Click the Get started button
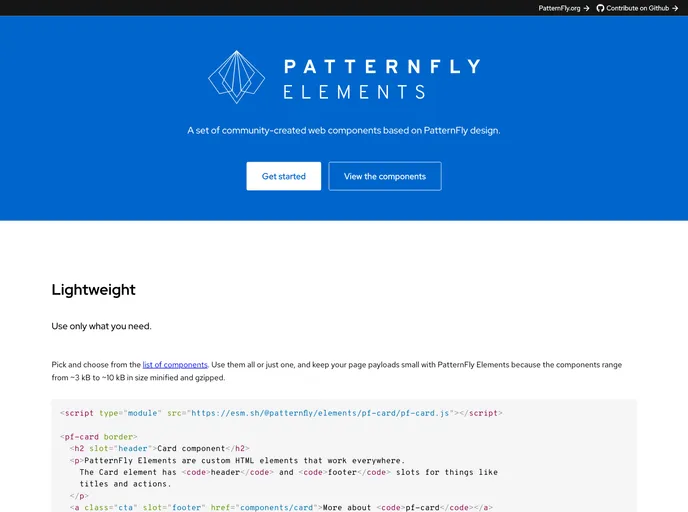The width and height of the screenshot is (688, 512). point(283,176)
